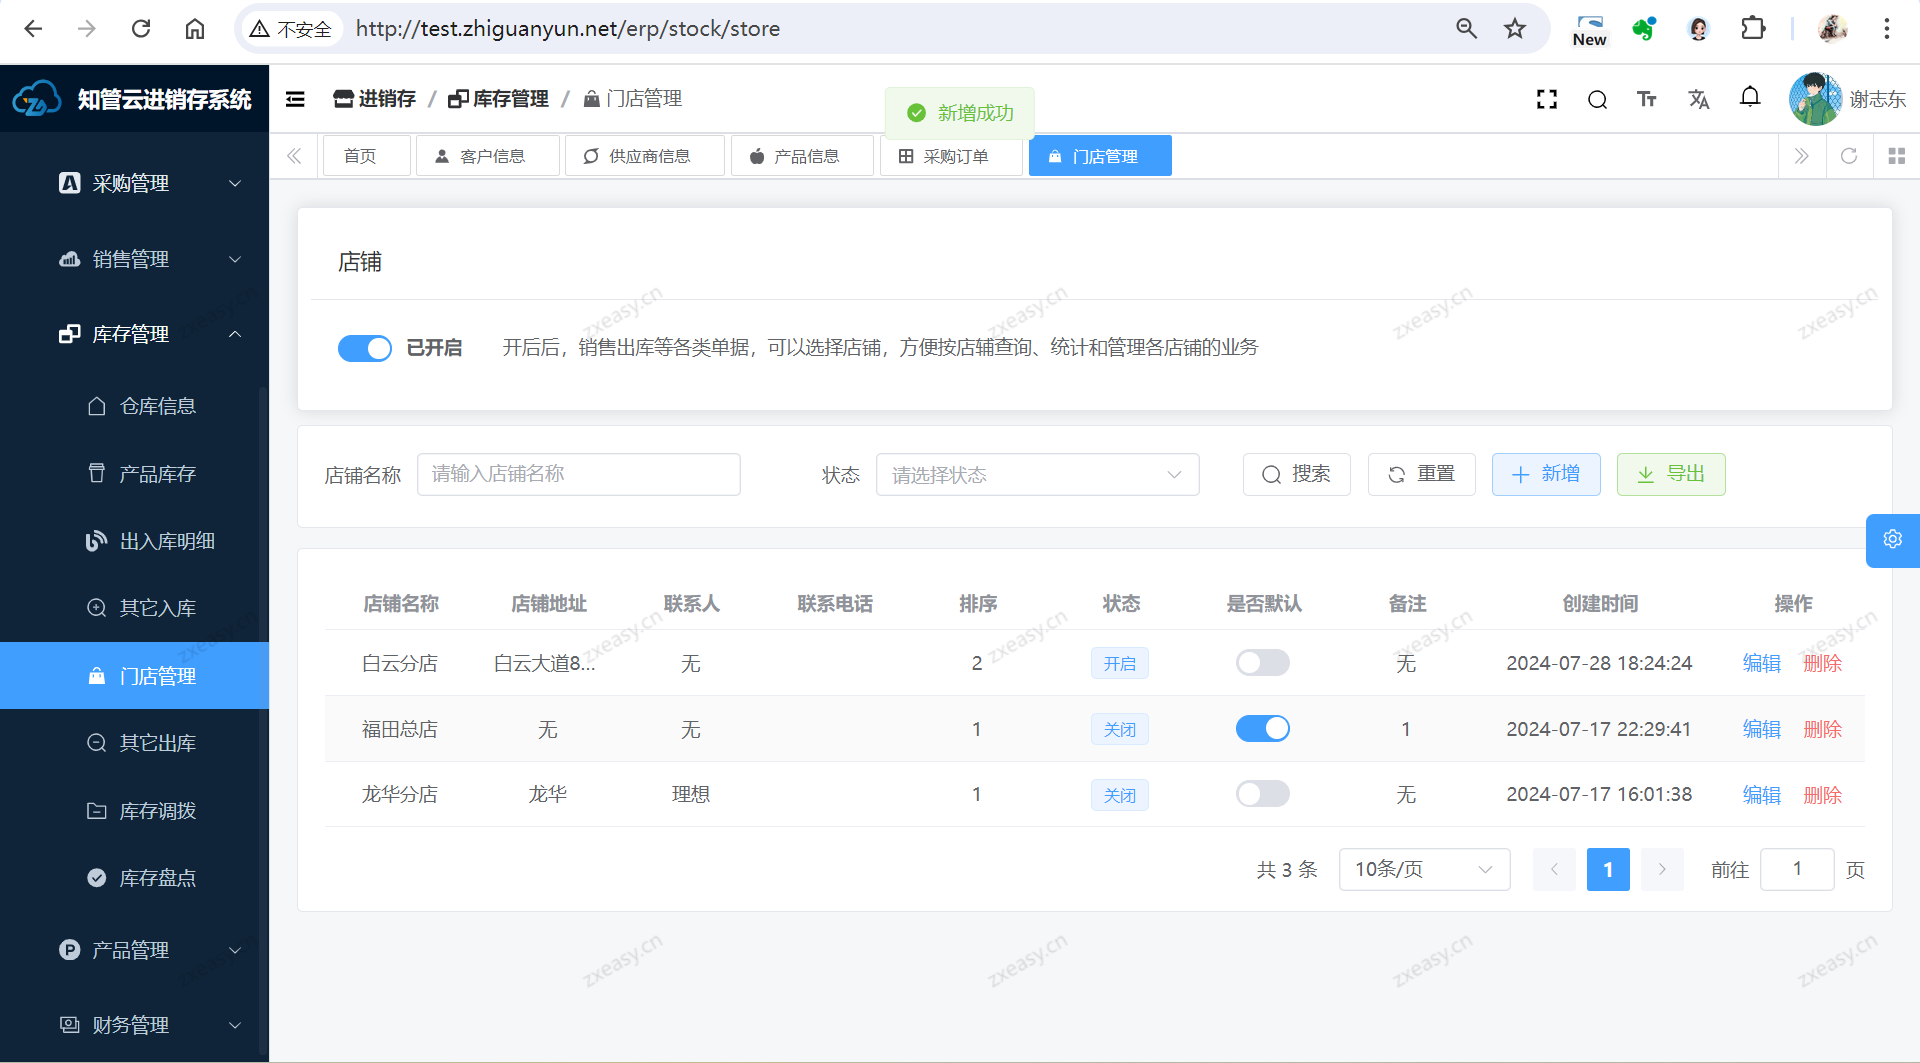Expand the 采购管理 sidebar menu
Image resolution: width=1920 pixels, height=1063 pixels.
pos(150,184)
